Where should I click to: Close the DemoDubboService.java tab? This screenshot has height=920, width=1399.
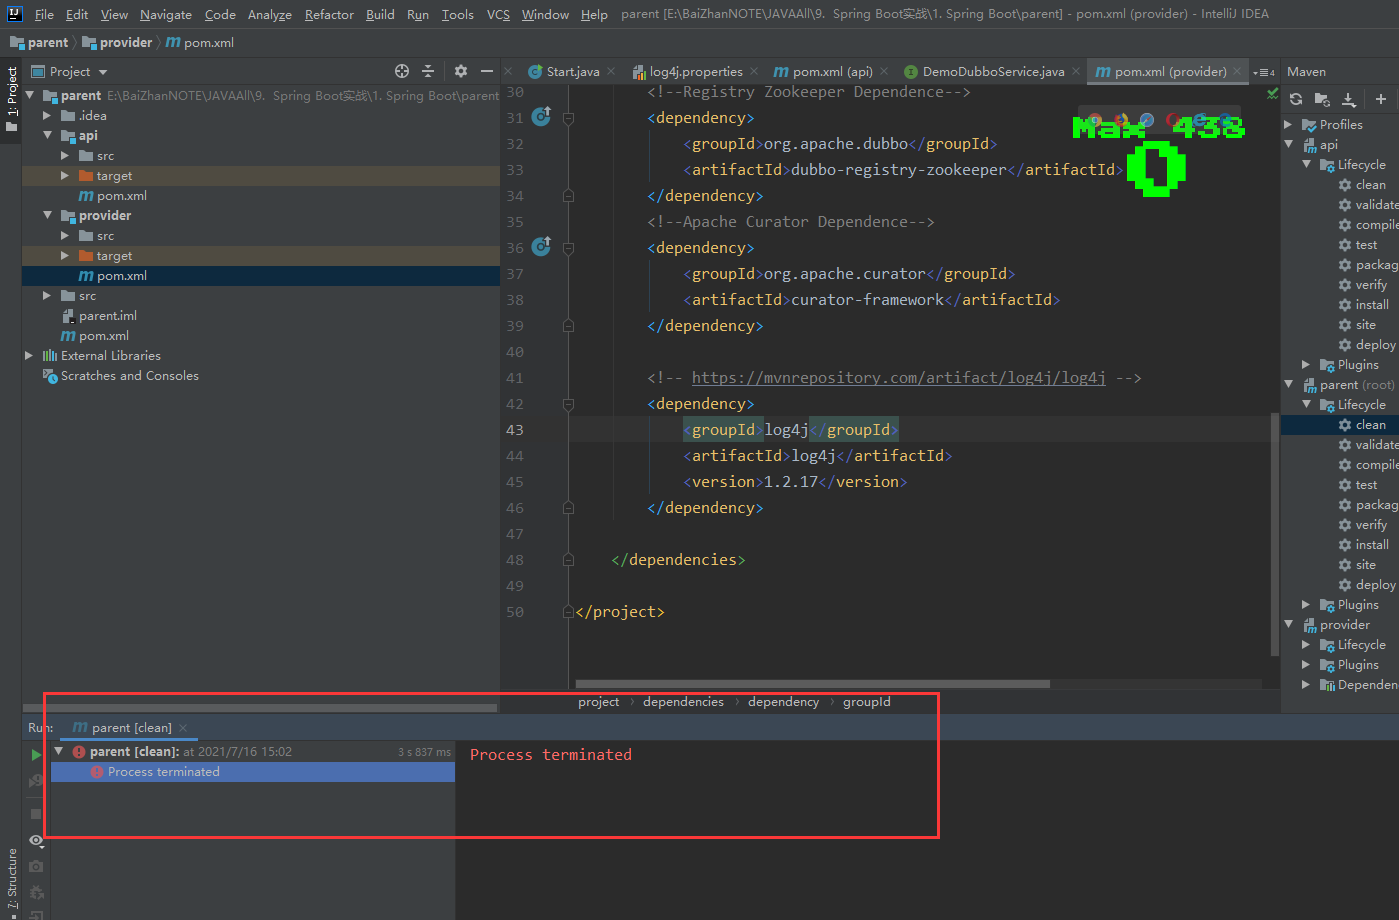click(1076, 71)
